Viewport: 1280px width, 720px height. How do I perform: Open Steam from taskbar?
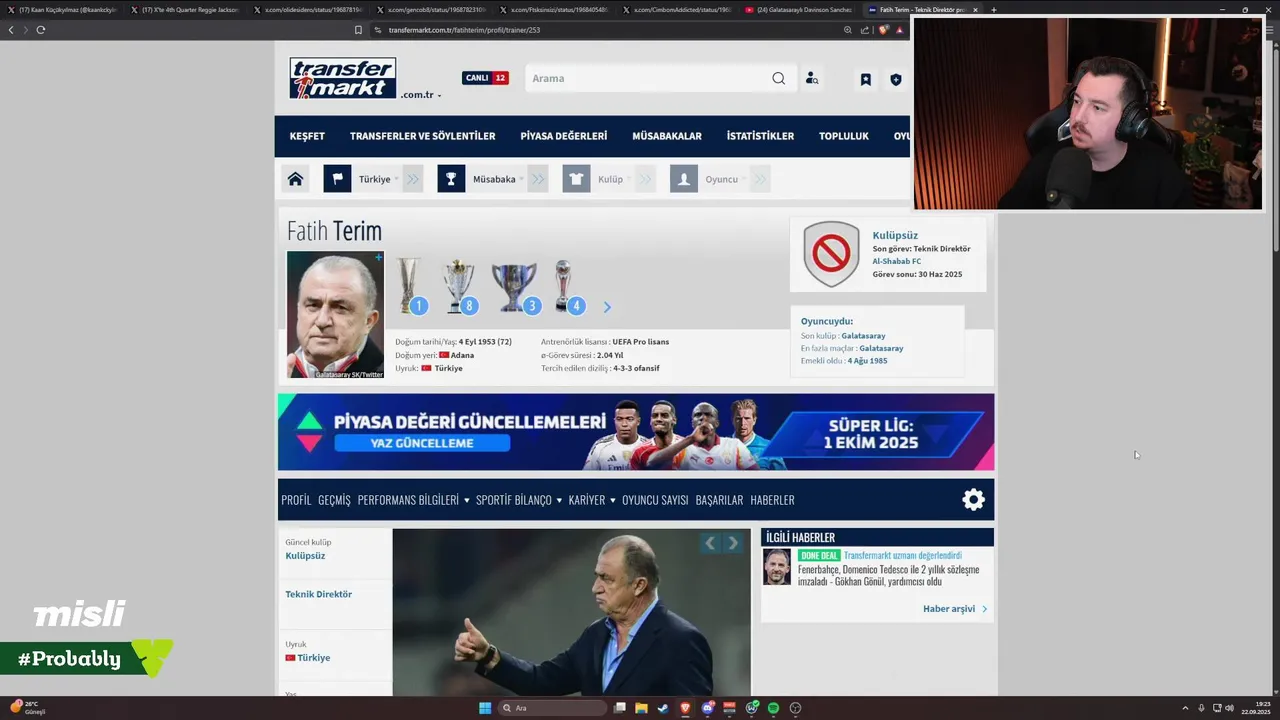coord(662,708)
